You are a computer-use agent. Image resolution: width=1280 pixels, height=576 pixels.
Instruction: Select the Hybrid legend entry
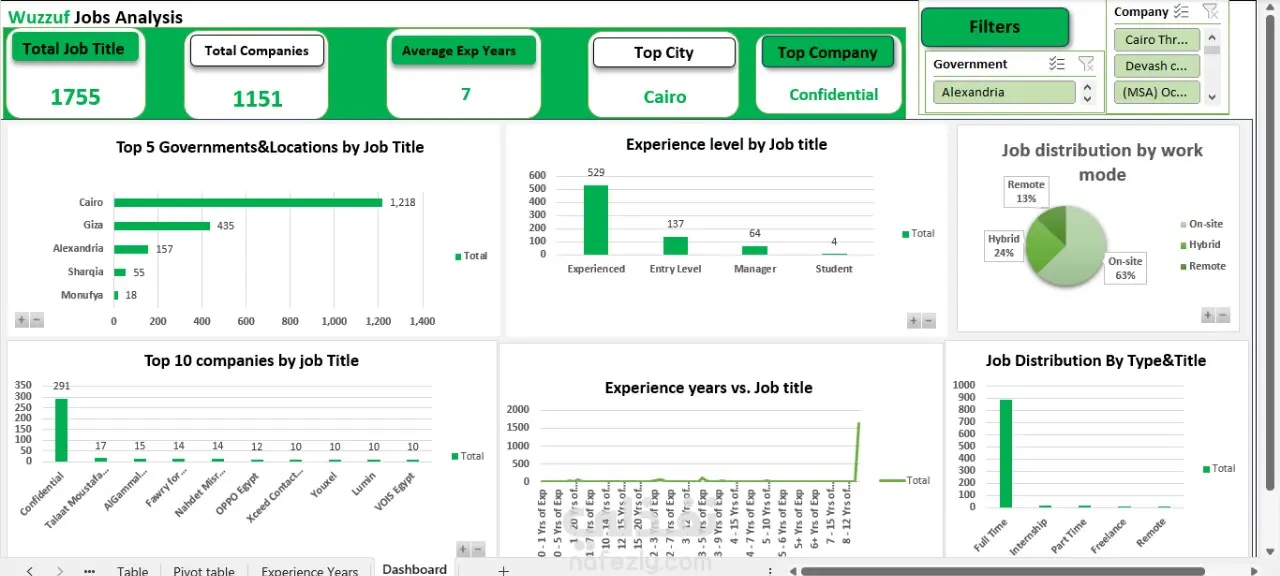1199,244
